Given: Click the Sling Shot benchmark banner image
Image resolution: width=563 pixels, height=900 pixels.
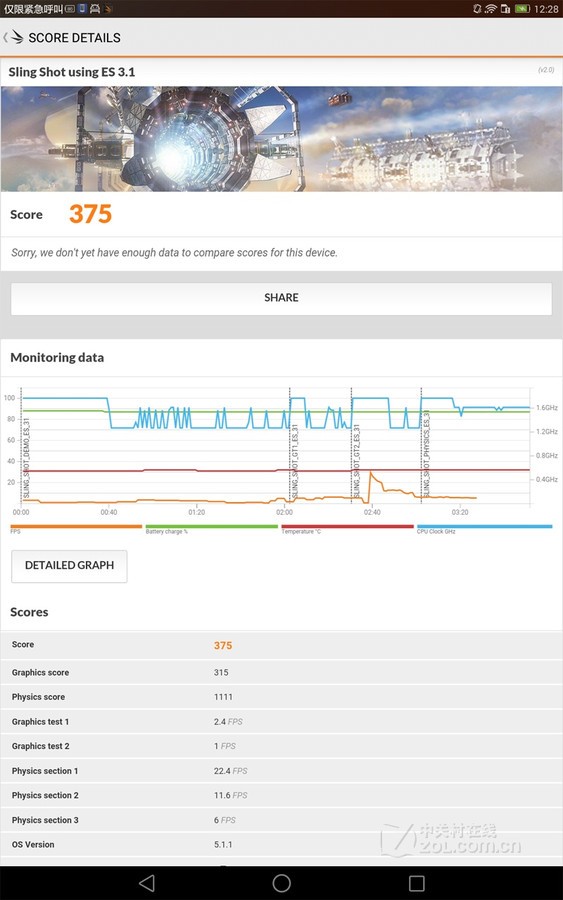Looking at the screenshot, I should point(281,139).
